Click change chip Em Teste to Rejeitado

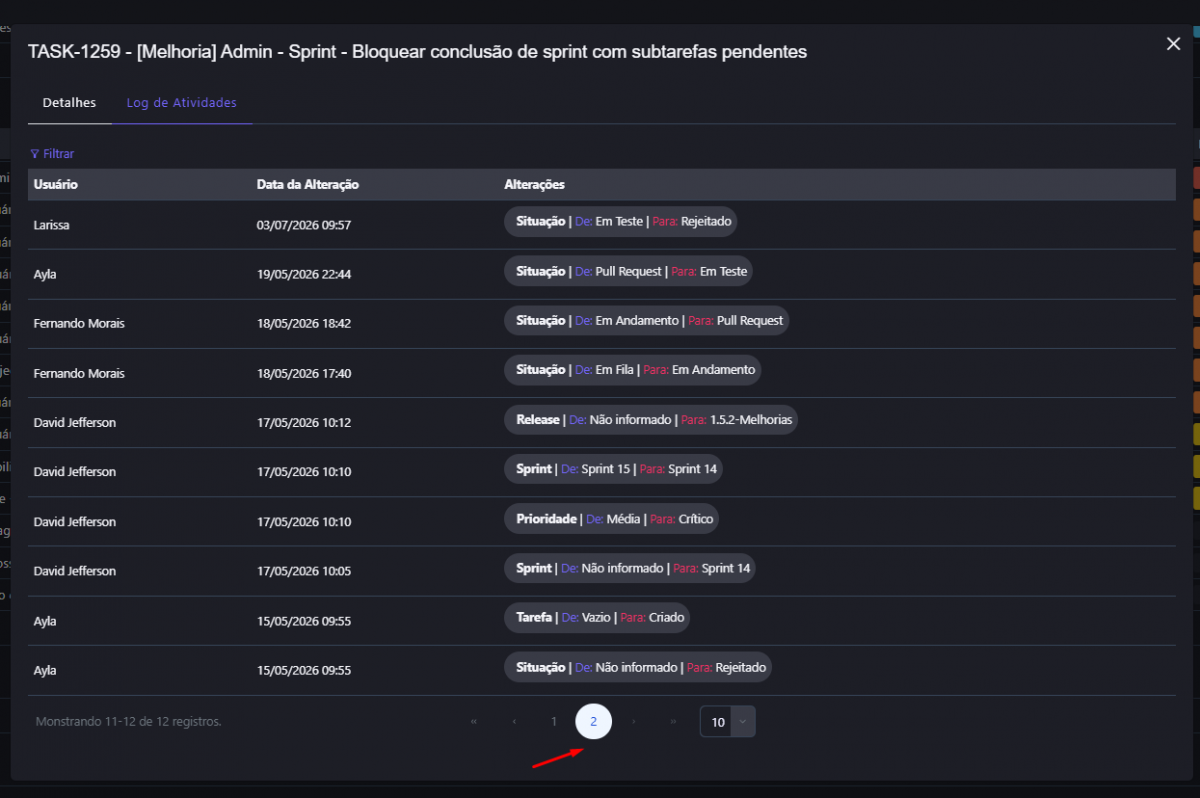point(620,222)
